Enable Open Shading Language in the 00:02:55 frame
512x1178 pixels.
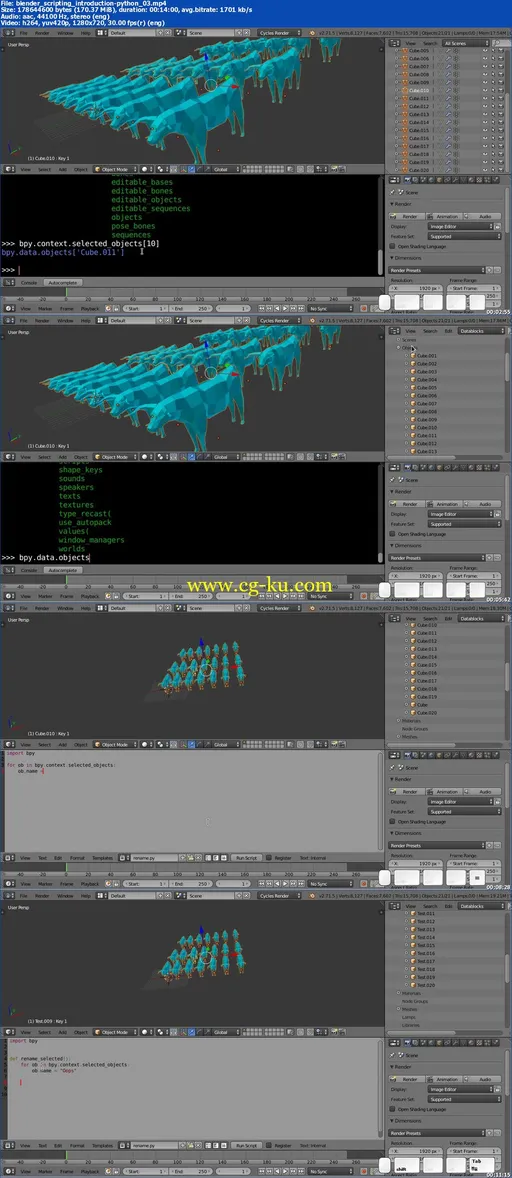393,246
